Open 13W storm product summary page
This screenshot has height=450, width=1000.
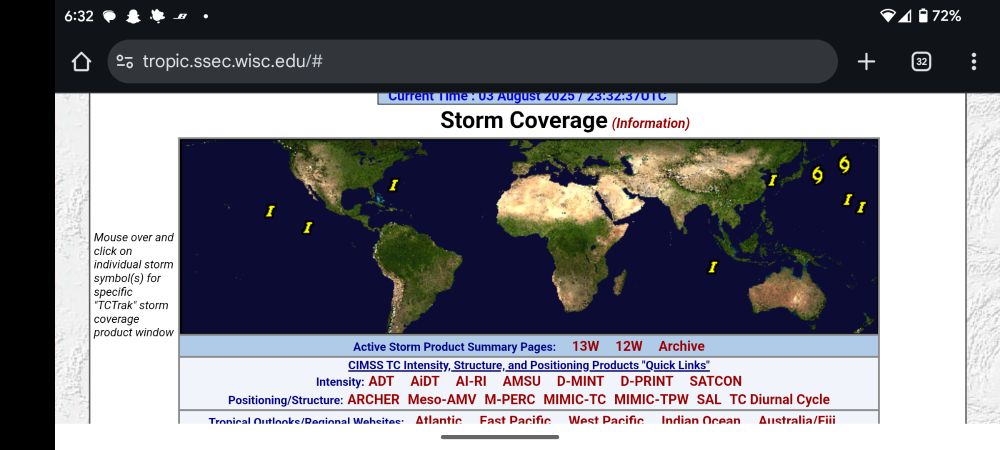pos(585,346)
